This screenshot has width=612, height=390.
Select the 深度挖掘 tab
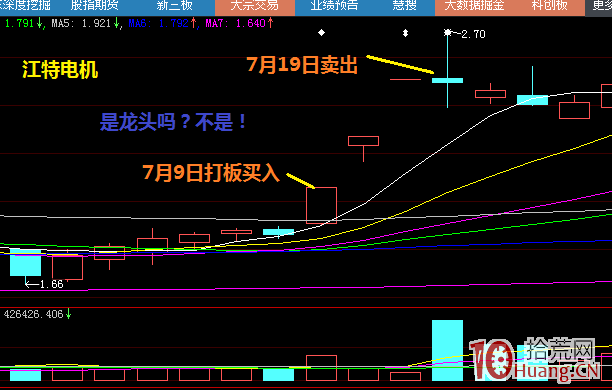(26, 5)
